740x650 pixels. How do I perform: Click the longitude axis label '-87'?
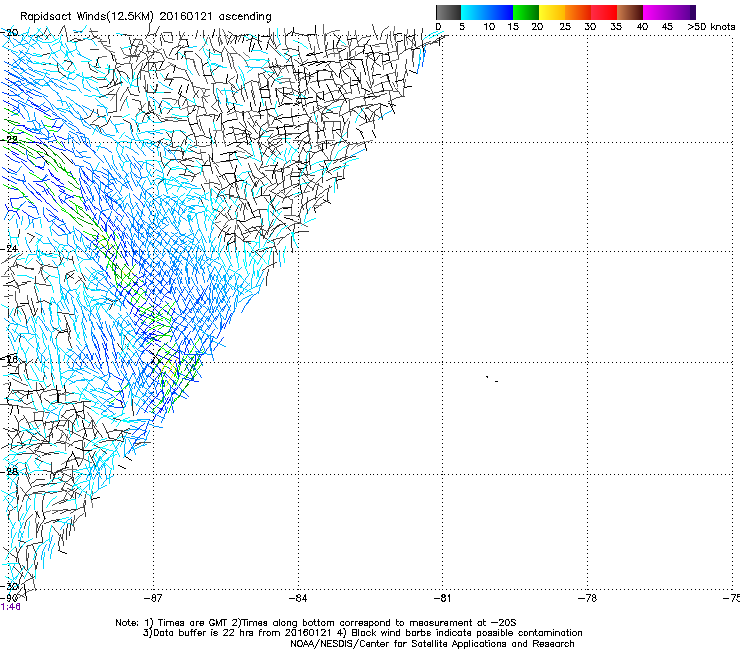coord(153,598)
